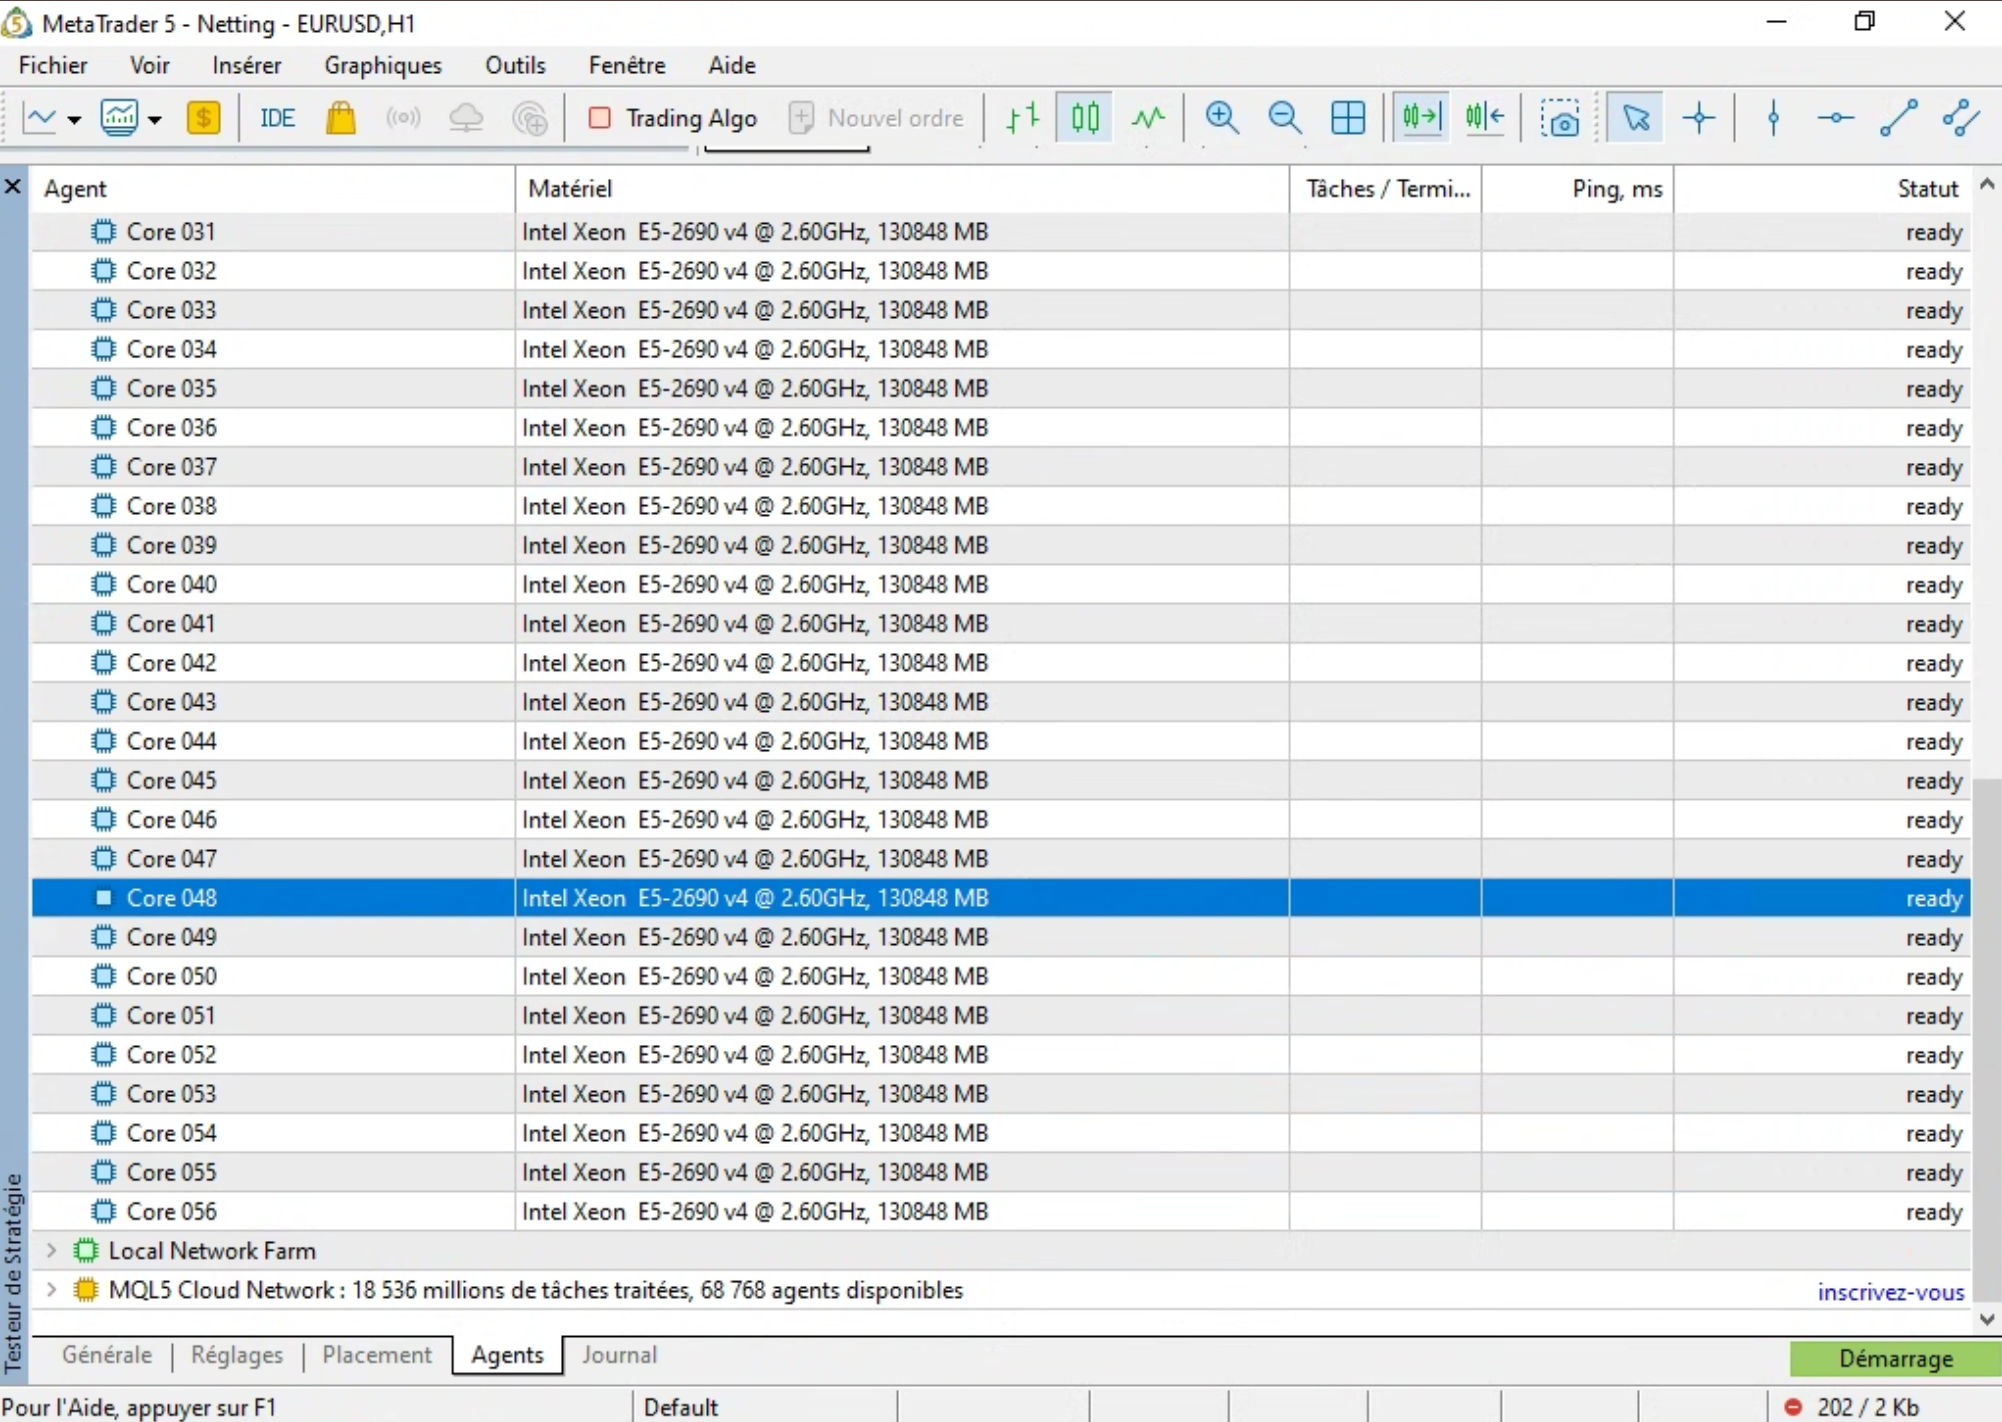The height and width of the screenshot is (1422, 2002).
Task: Click the MQL5 Cloud Network icon
Action: point(86,1290)
